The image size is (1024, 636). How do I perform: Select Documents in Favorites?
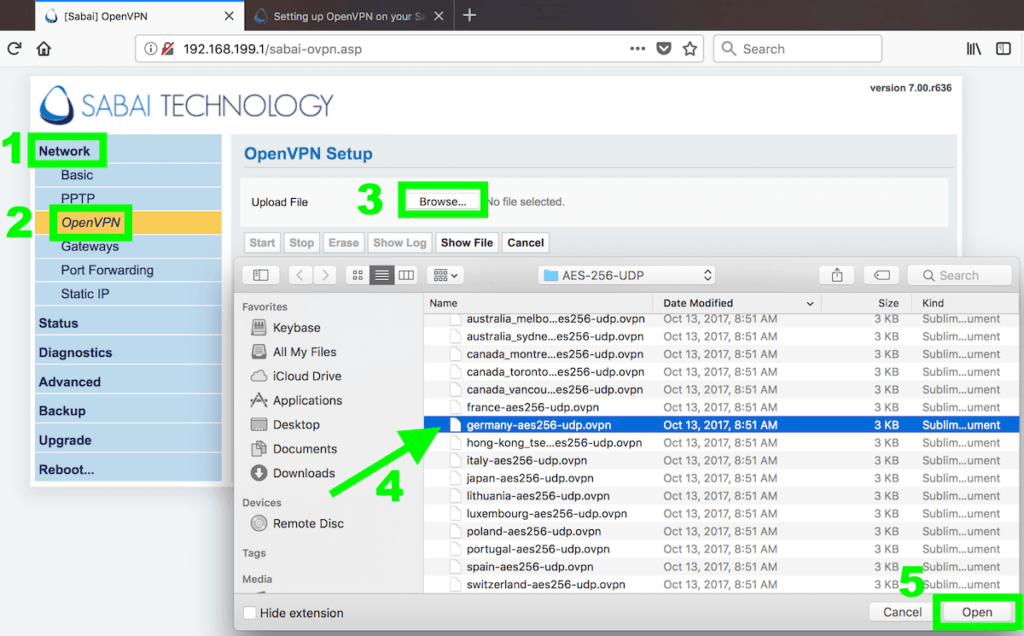[304, 448]
